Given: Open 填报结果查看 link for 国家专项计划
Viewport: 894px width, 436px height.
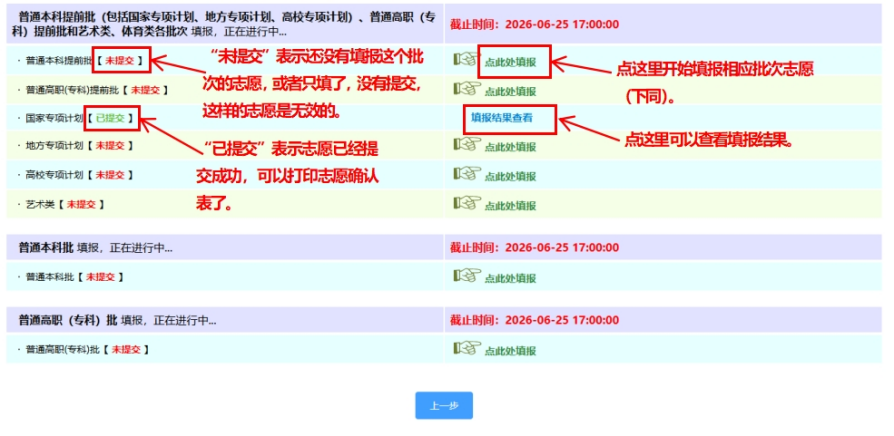Looking at the screenshot, I should [502, 118].
